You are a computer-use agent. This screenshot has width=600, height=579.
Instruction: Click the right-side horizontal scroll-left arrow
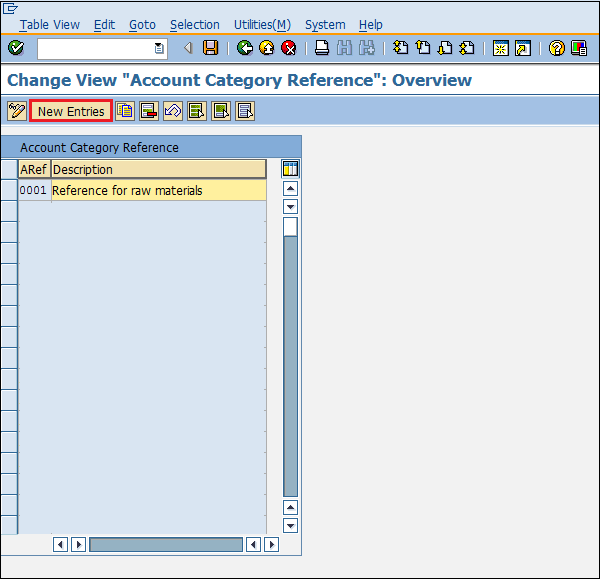[253, 545]
